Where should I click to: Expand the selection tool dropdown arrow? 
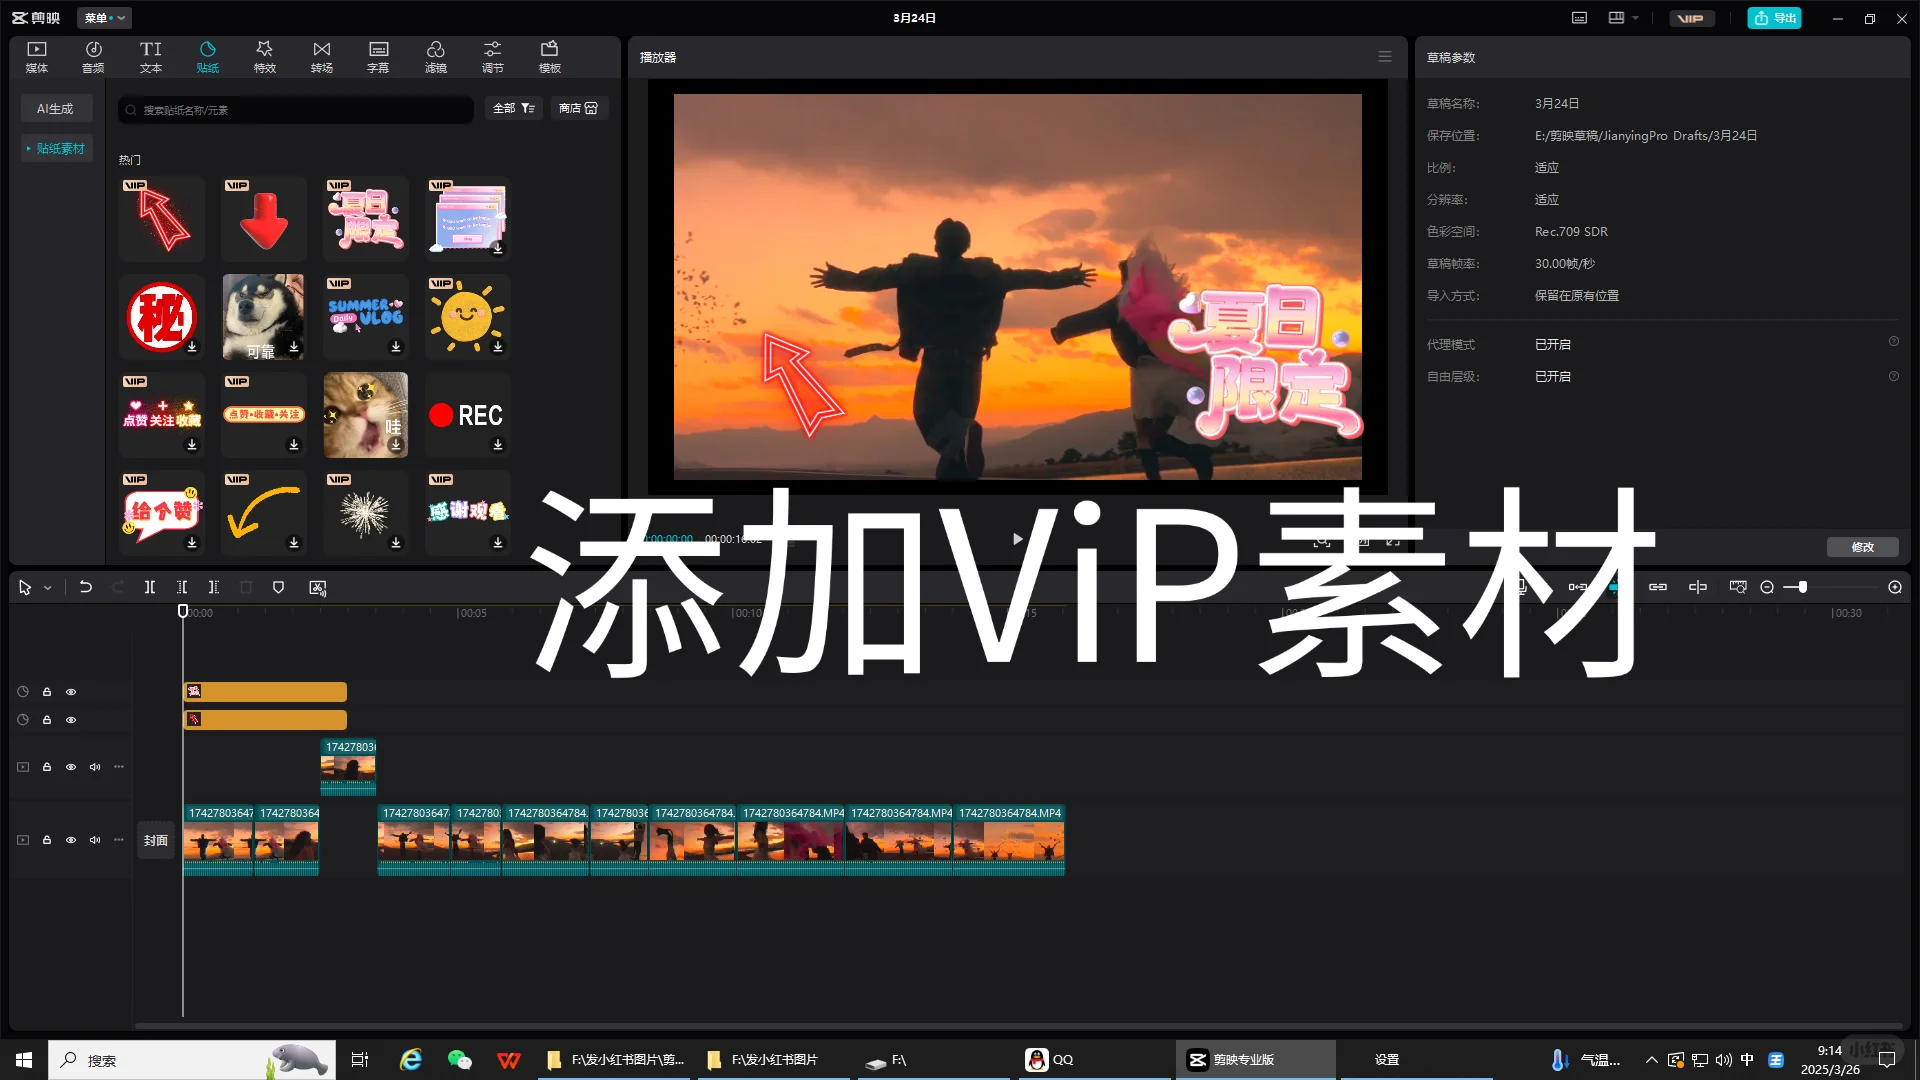click(47, 588)
